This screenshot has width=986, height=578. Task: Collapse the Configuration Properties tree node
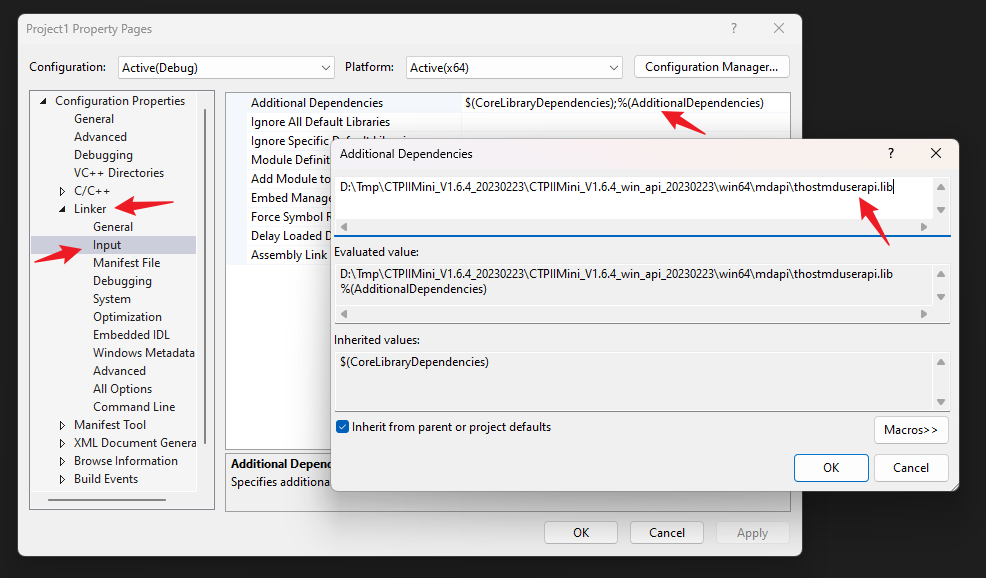43,101
